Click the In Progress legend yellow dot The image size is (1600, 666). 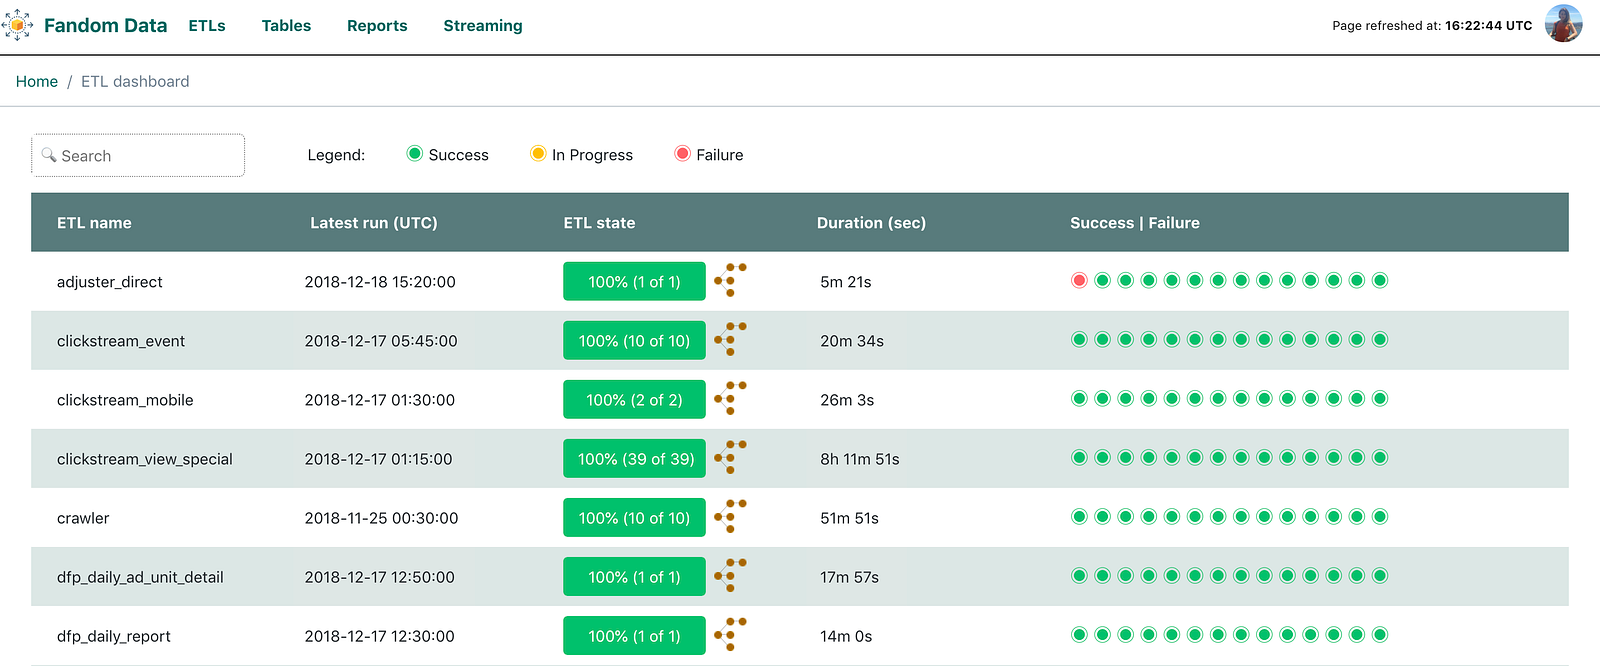538,154
